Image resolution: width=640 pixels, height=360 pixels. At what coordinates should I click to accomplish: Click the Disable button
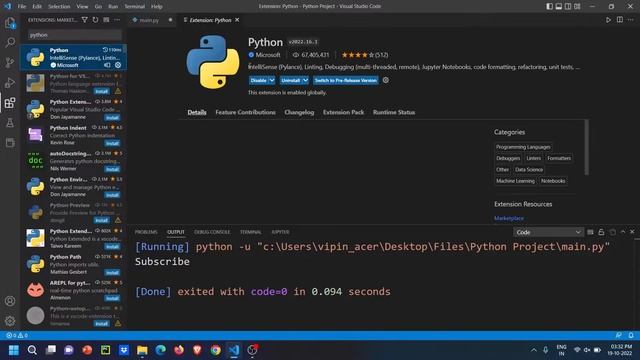click(x=258, y=80)
